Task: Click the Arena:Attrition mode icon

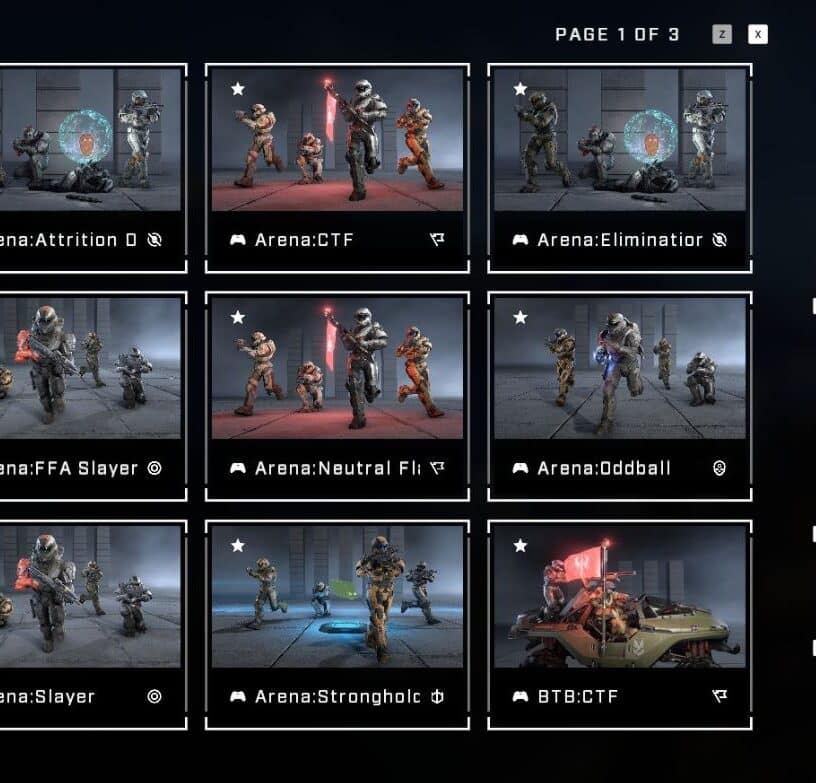Action: (x=155, y=239)
